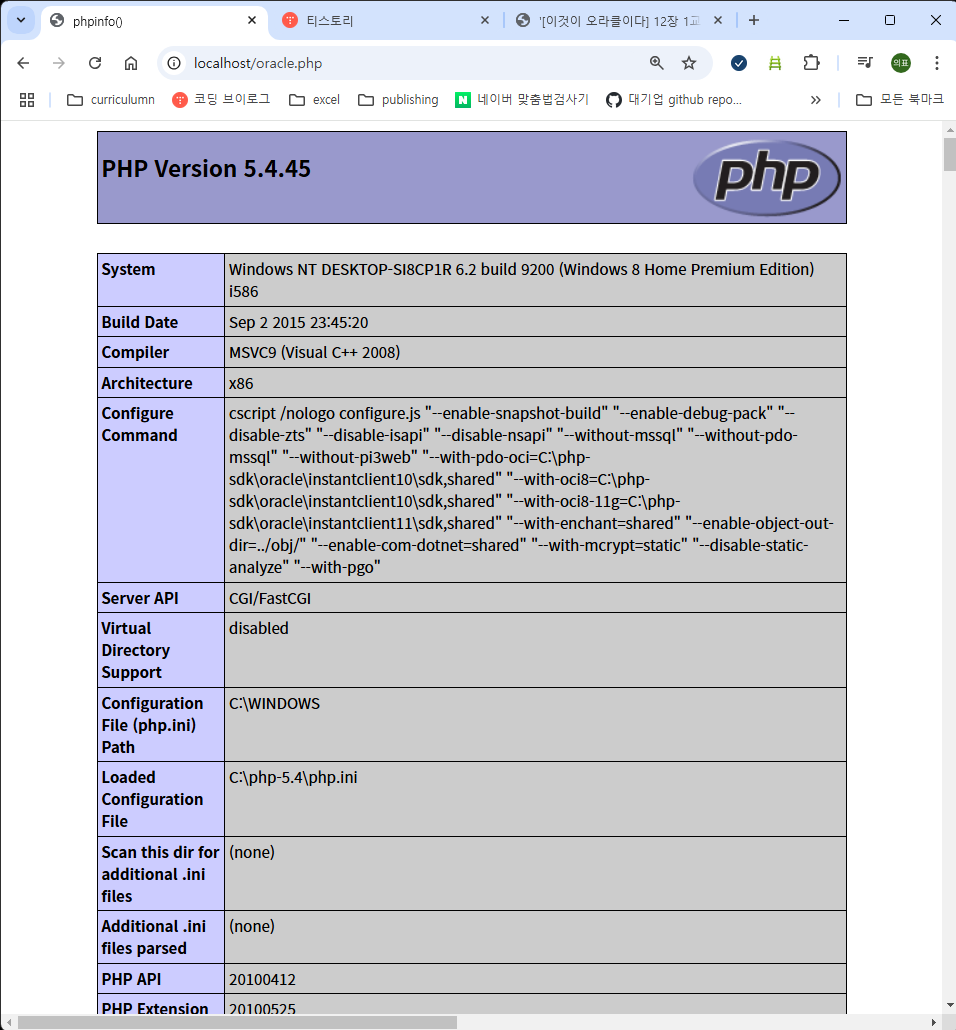The image size is (956, 1030).
Task: Click the Virtual Directory Support disabled value
Action: (259, 629)
